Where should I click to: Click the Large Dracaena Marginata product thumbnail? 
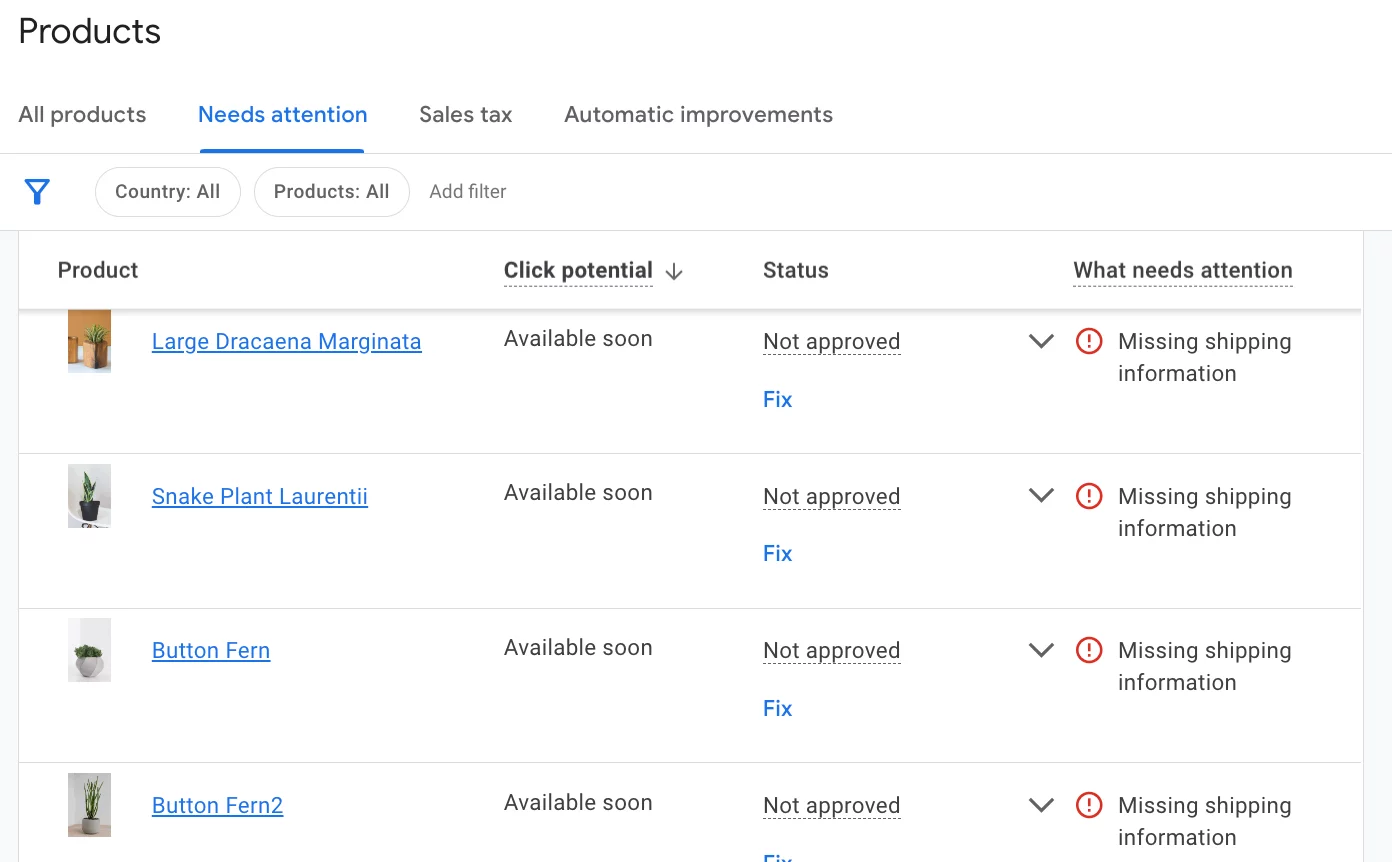pos(89,340)
